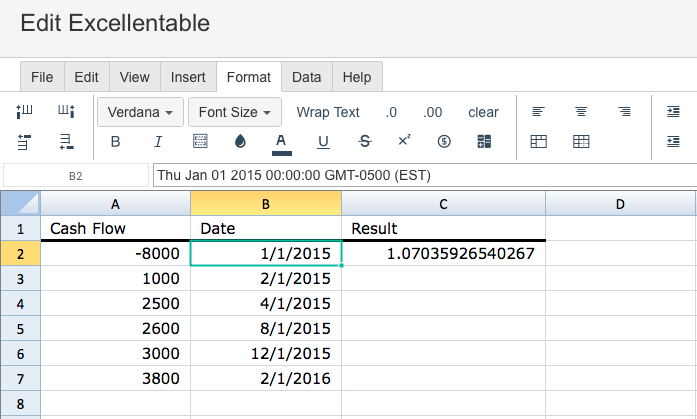The image size is (697, 419).
Task: Toggle strikethrough formatting
Action: pyautogui.click(x=364, y=142)
